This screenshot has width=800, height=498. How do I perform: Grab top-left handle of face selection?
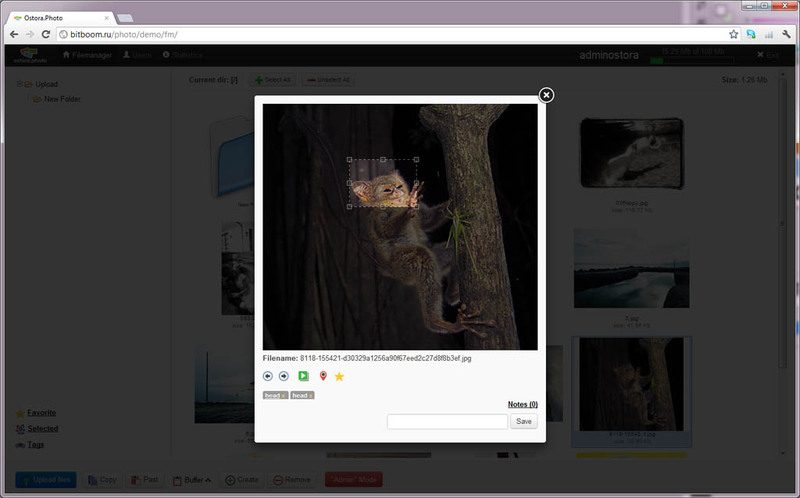point(349,160)
